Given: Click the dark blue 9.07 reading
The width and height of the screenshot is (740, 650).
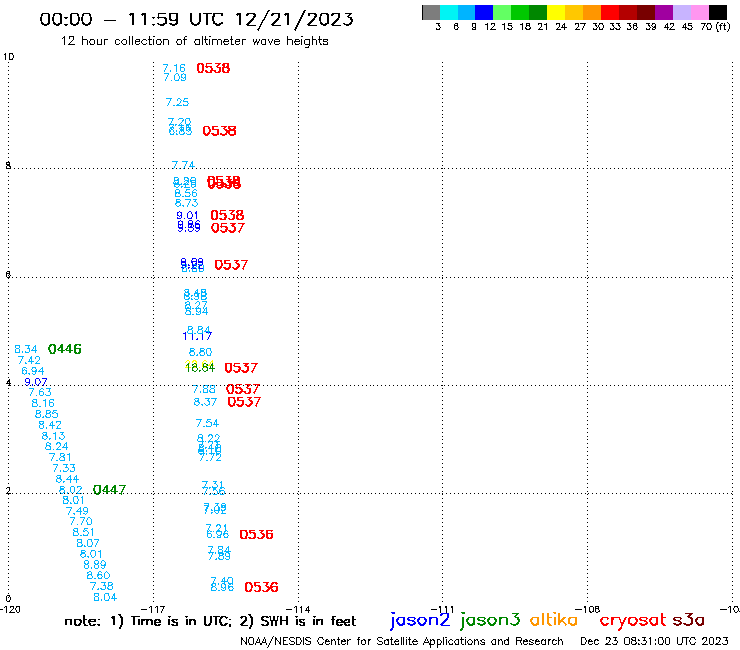Looking at the screenshot, I should (x=36, y=382).
